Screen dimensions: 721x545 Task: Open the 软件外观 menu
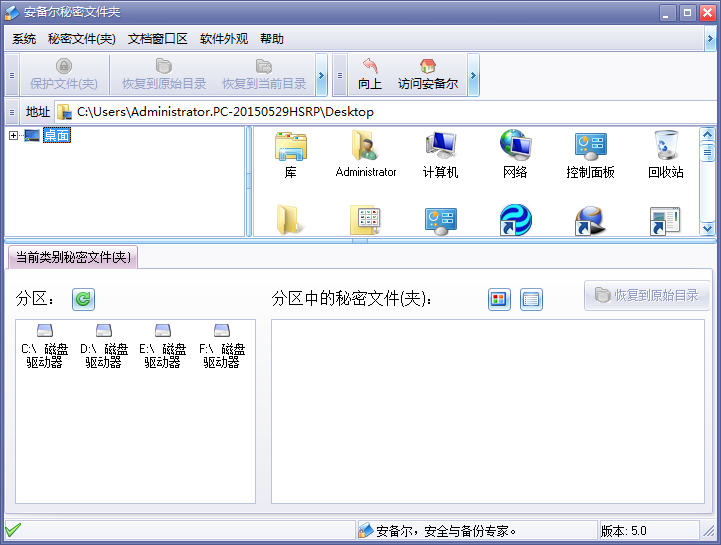(223, 39)
